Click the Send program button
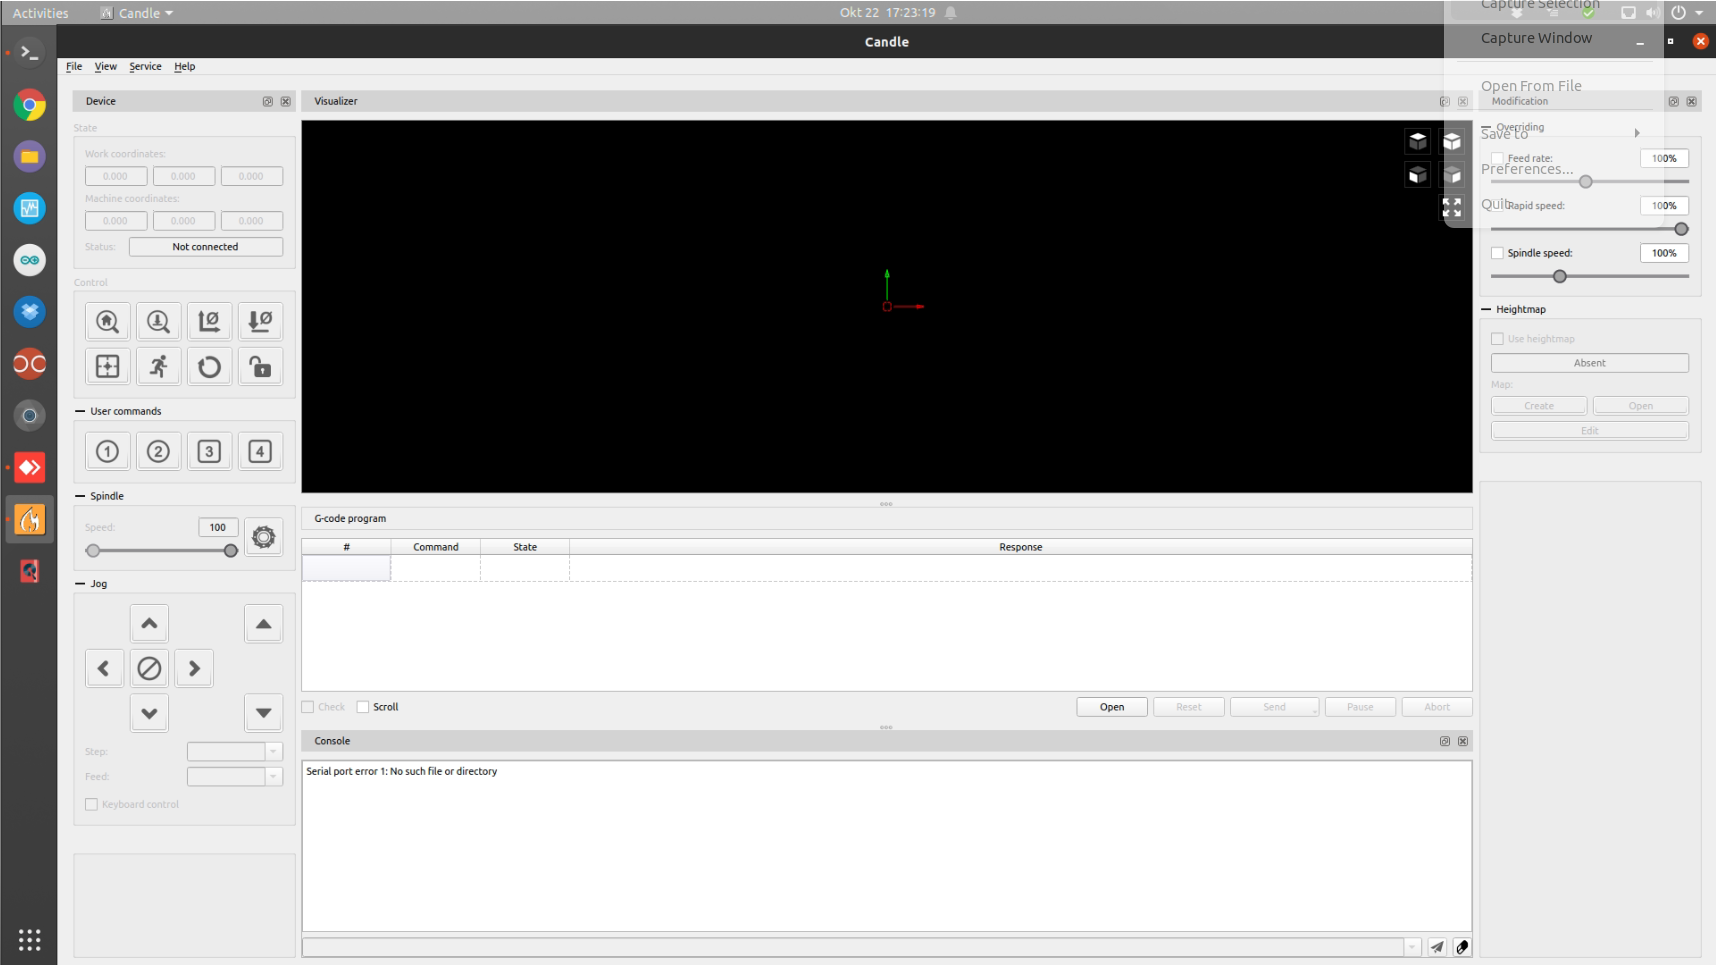This screenshot has width=1716, height=965. [1274, 707]
